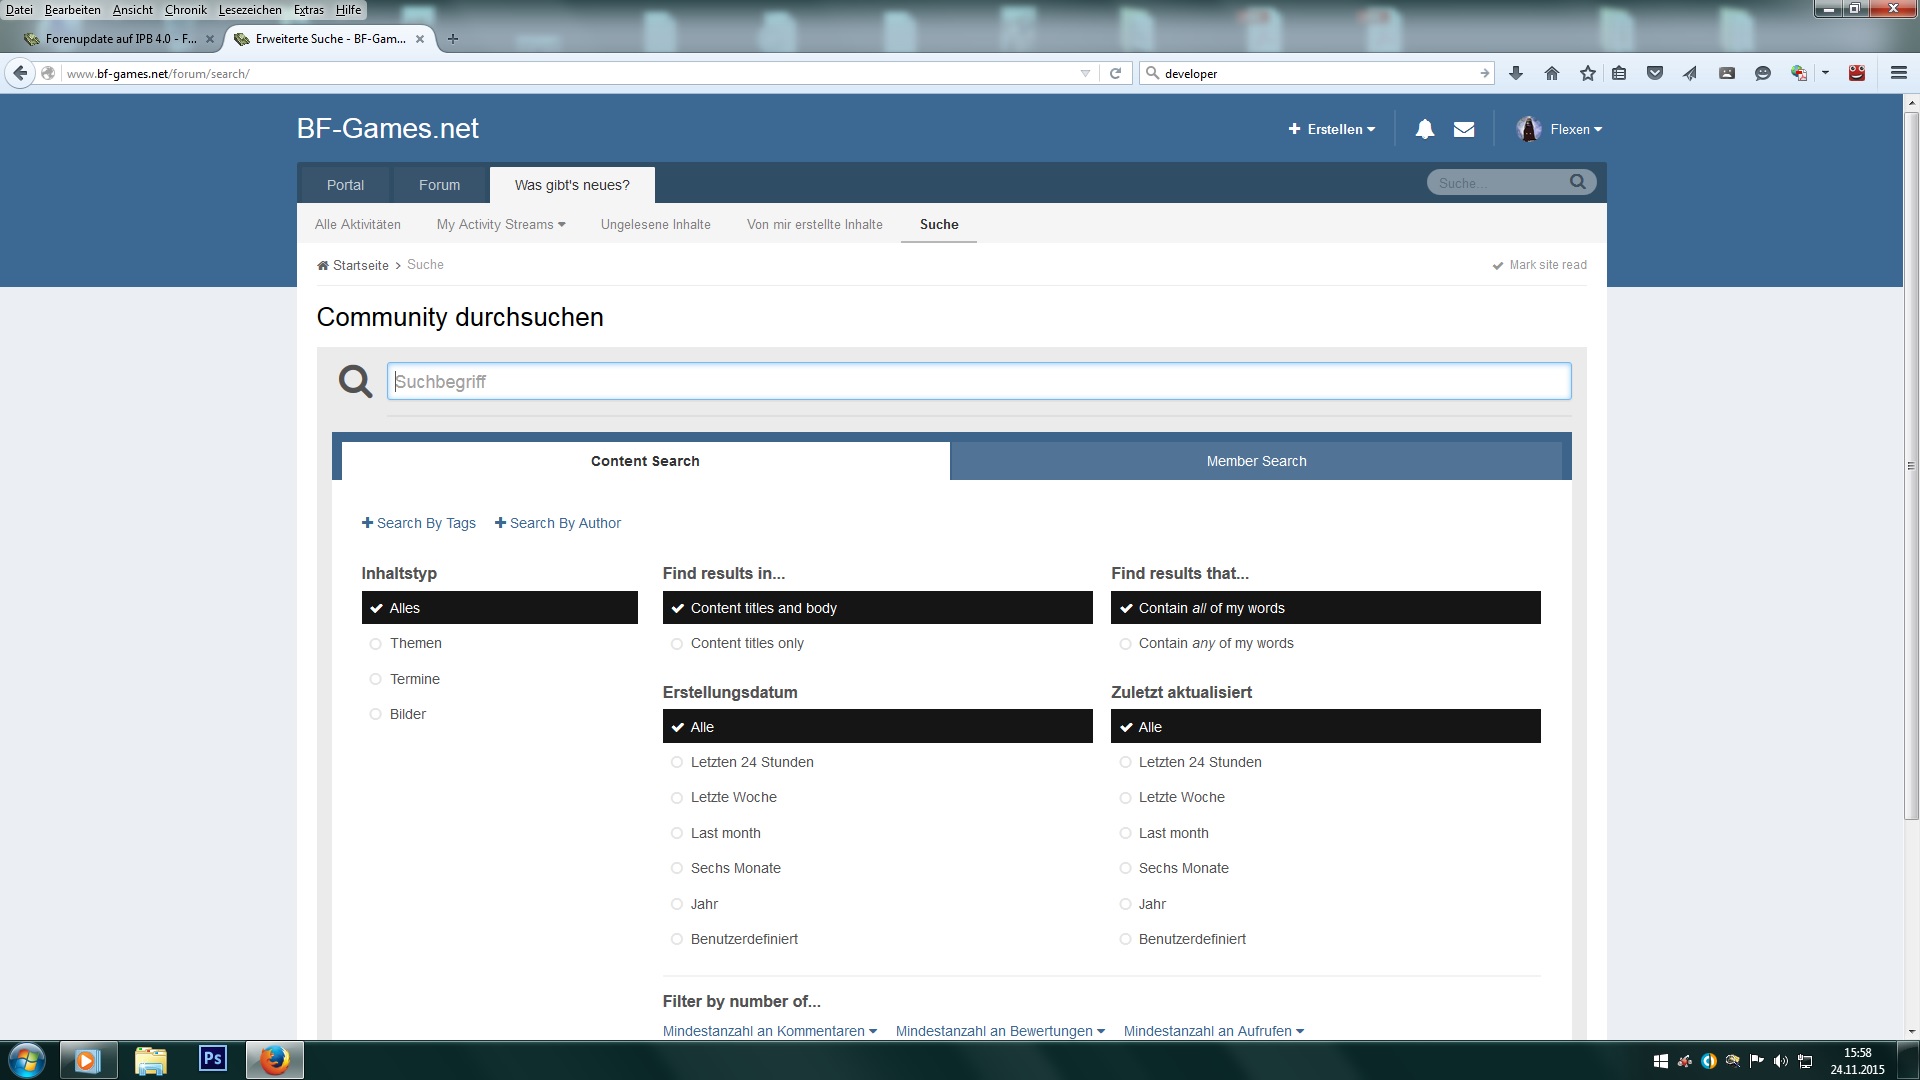Click the page reload icon
The width and height of the screenshot is (1920, 1080).
[1115, 73]
